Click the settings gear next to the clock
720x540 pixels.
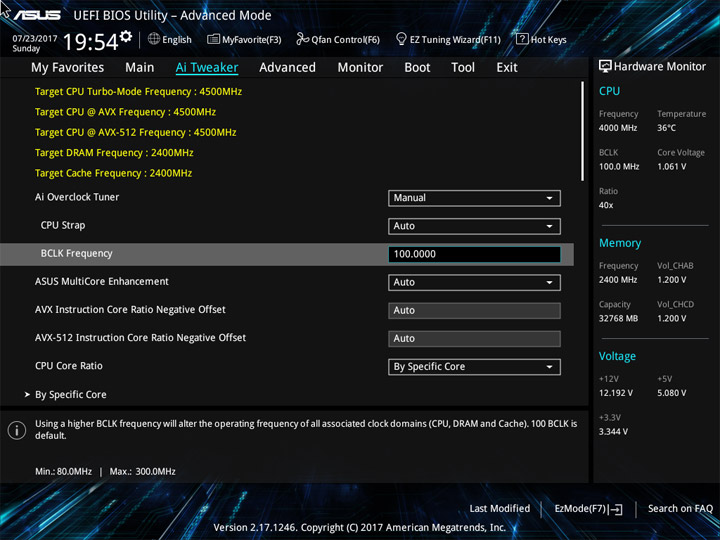pyautogui.click(x=125, y=36)
